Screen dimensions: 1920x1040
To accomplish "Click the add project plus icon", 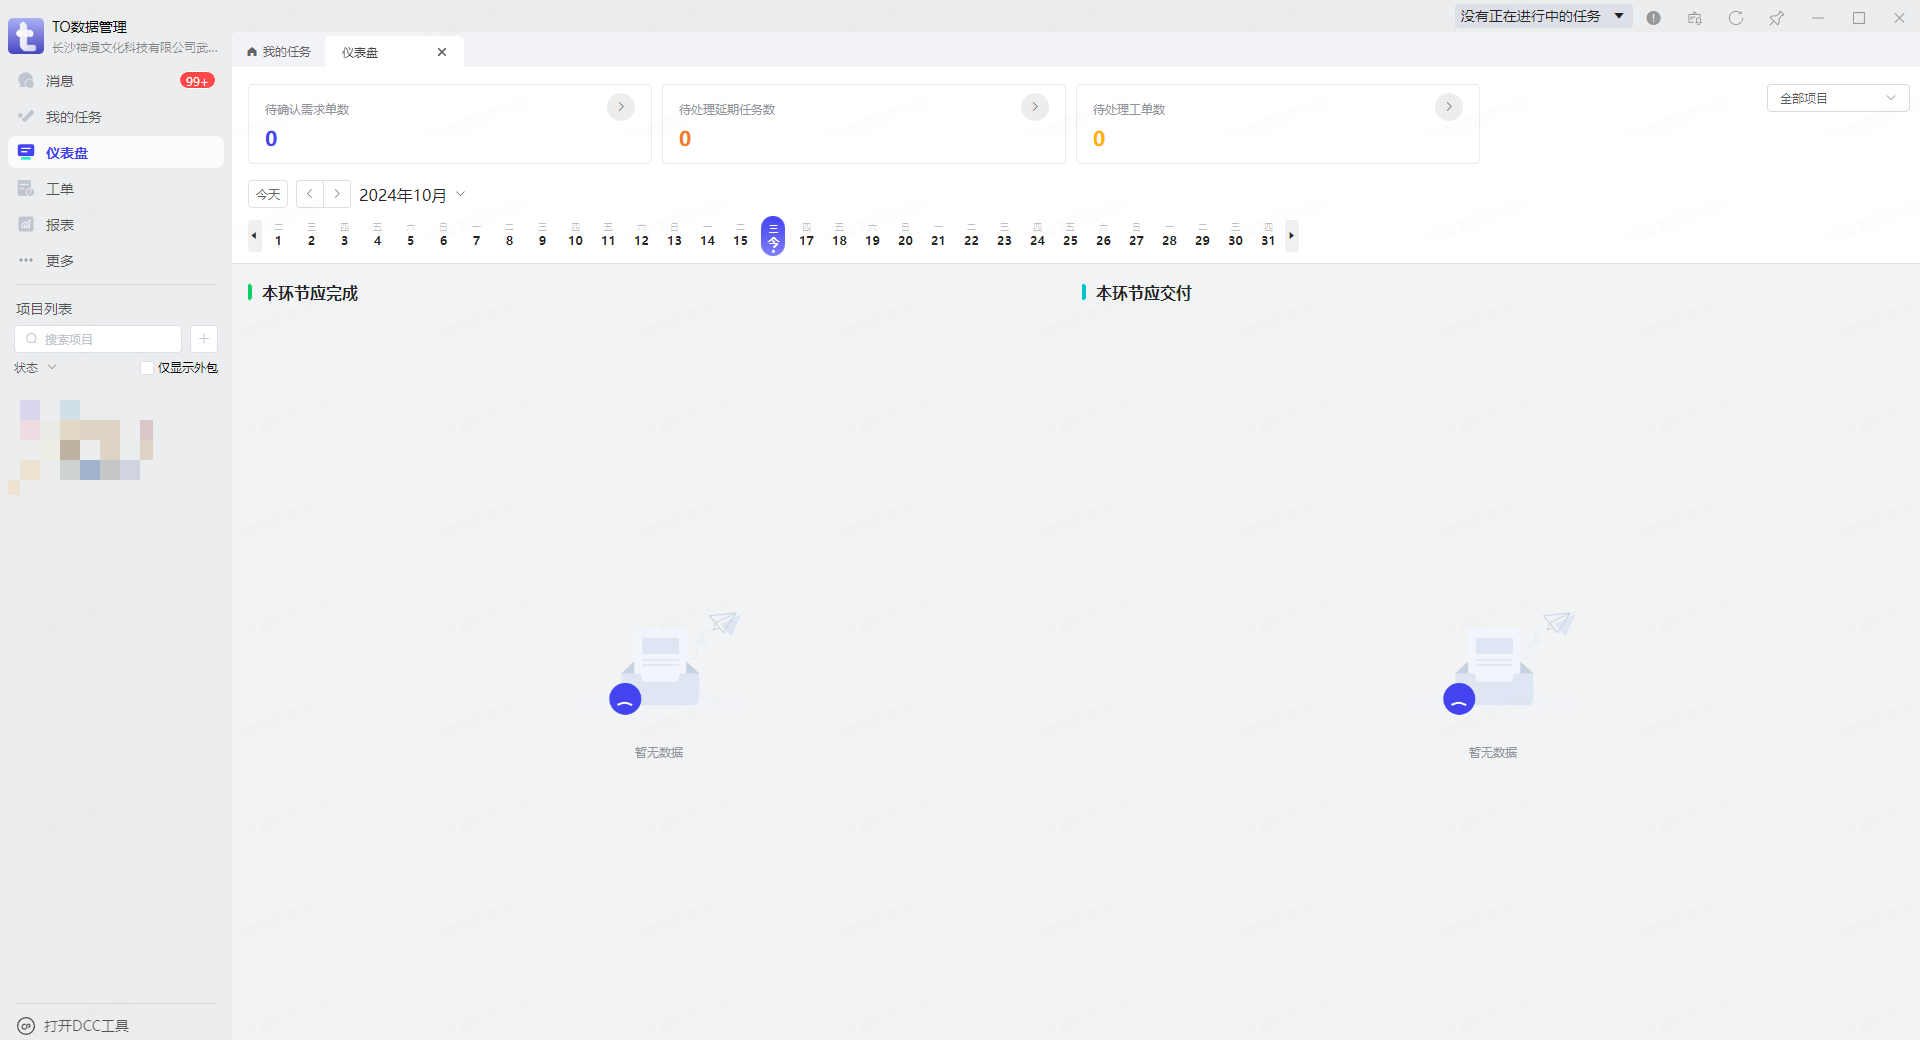I will pos(203,339).
